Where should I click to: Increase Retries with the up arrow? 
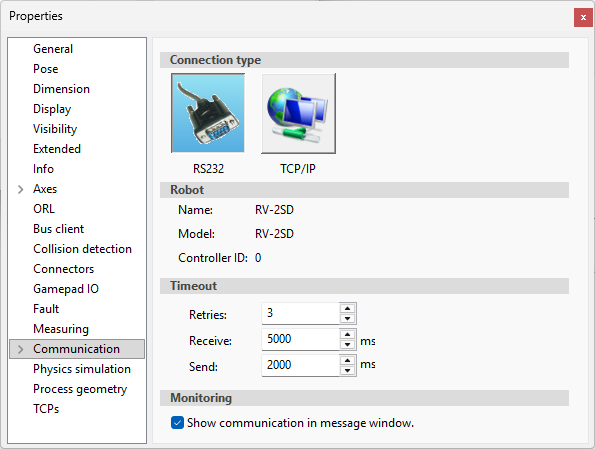coord(347,308)
